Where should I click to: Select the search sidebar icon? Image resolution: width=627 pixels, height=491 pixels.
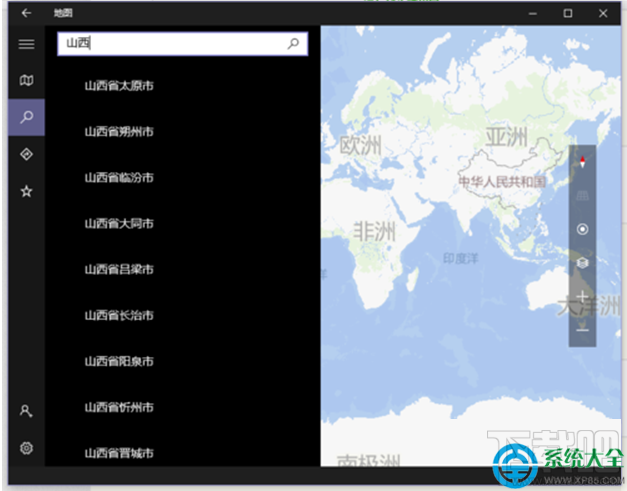pyautogui.click(x=26, y=117)
